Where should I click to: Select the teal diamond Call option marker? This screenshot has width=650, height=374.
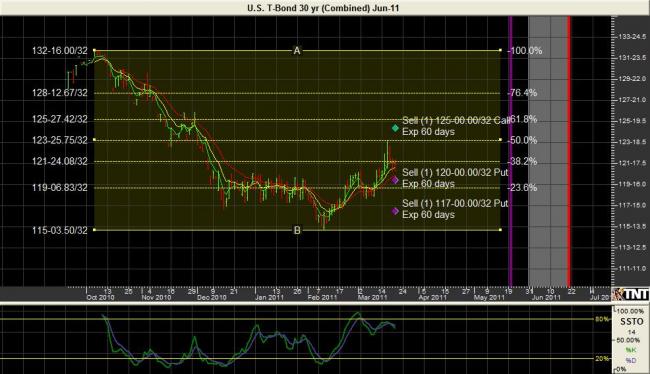[395, 128]
